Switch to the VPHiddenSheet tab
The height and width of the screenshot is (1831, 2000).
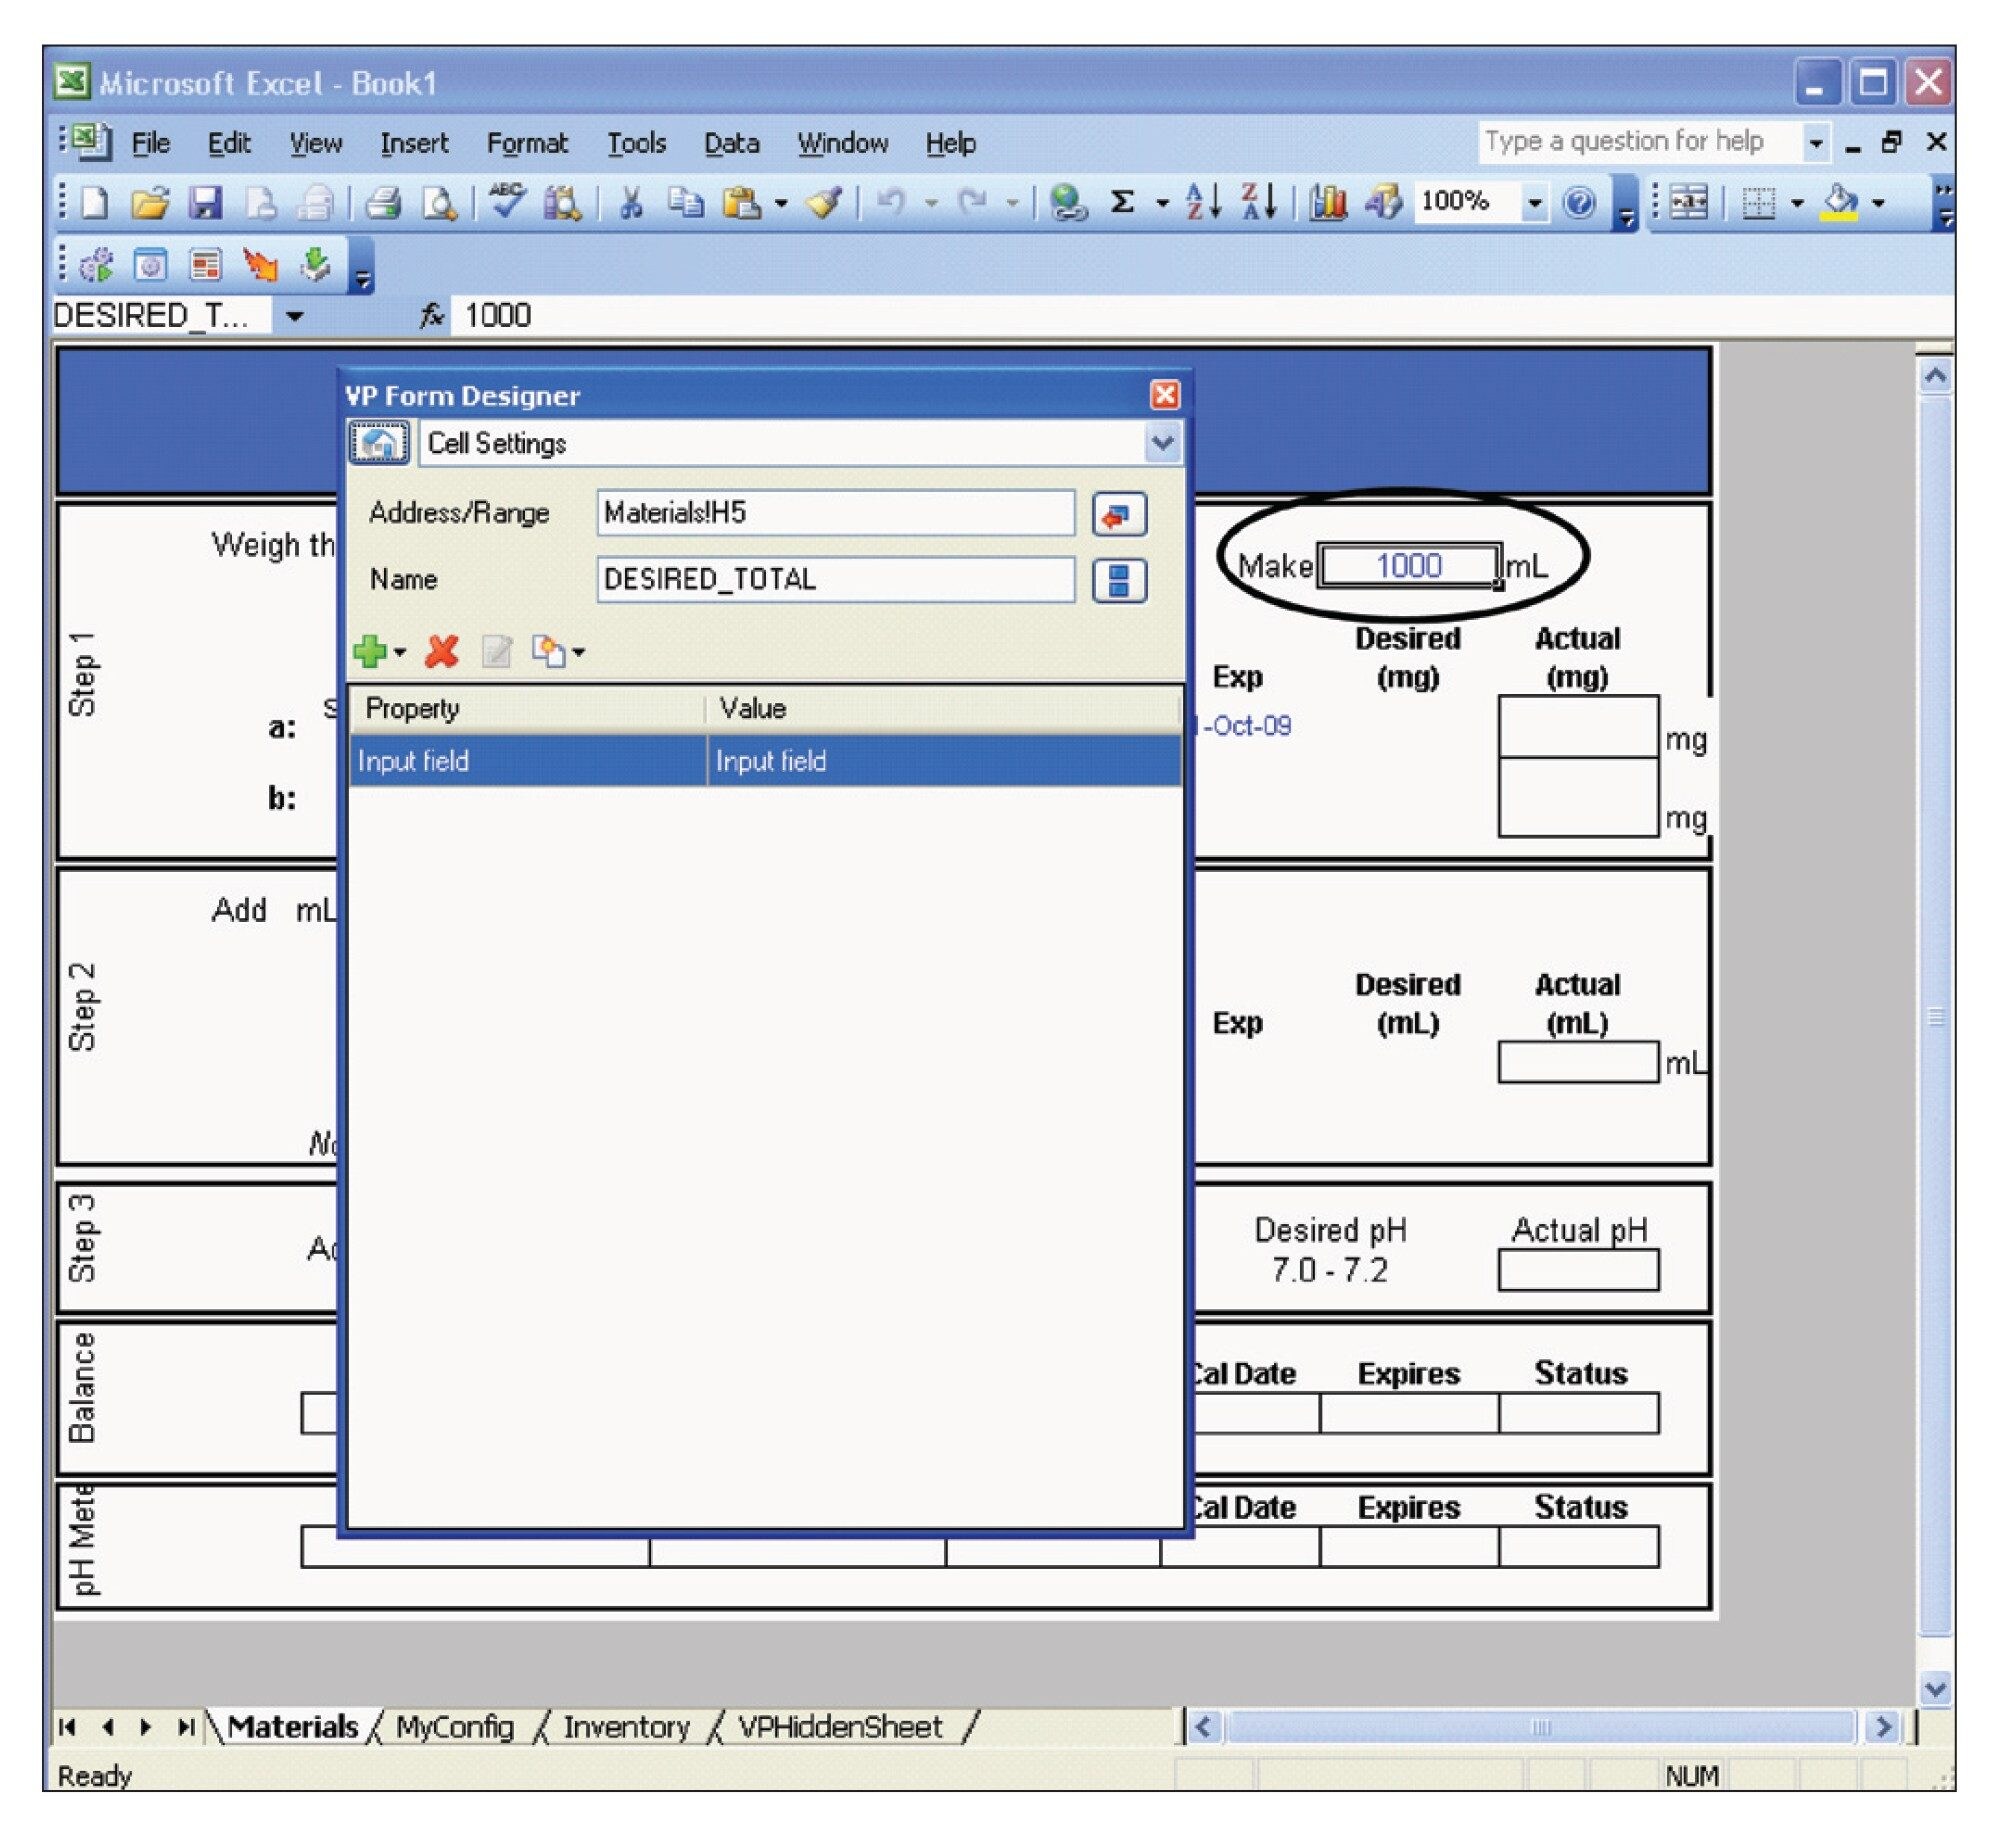(840, 1727)
